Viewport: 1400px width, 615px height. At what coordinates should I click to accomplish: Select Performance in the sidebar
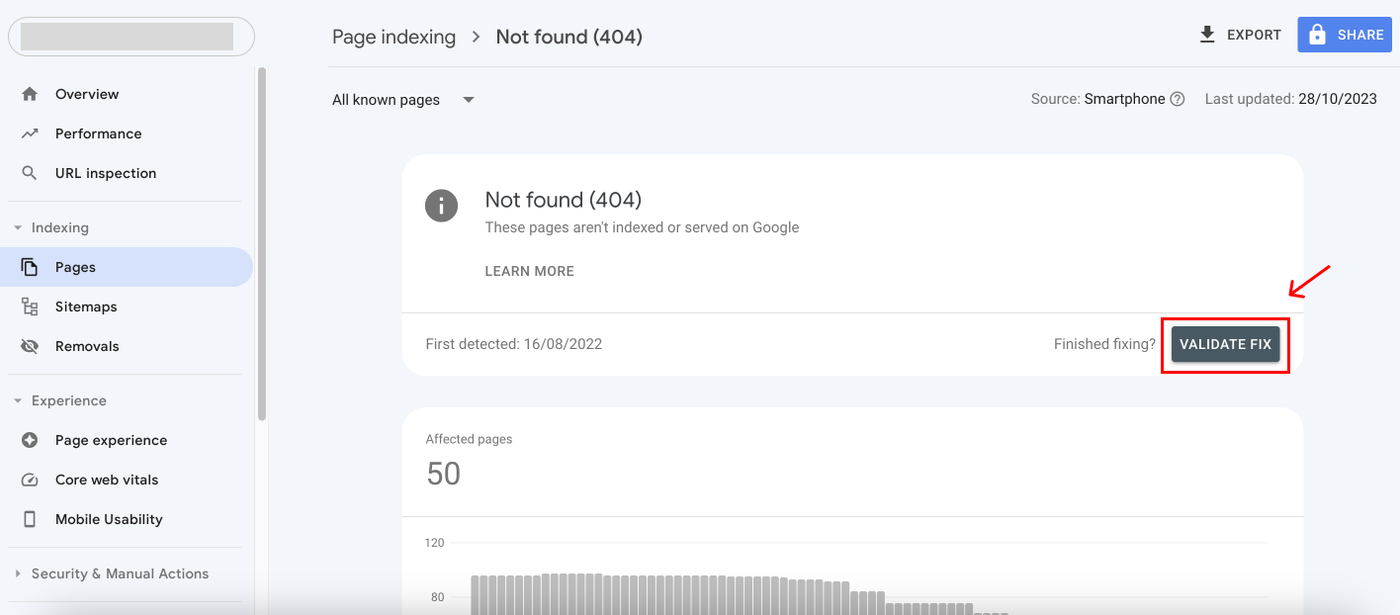pos(98,133)
